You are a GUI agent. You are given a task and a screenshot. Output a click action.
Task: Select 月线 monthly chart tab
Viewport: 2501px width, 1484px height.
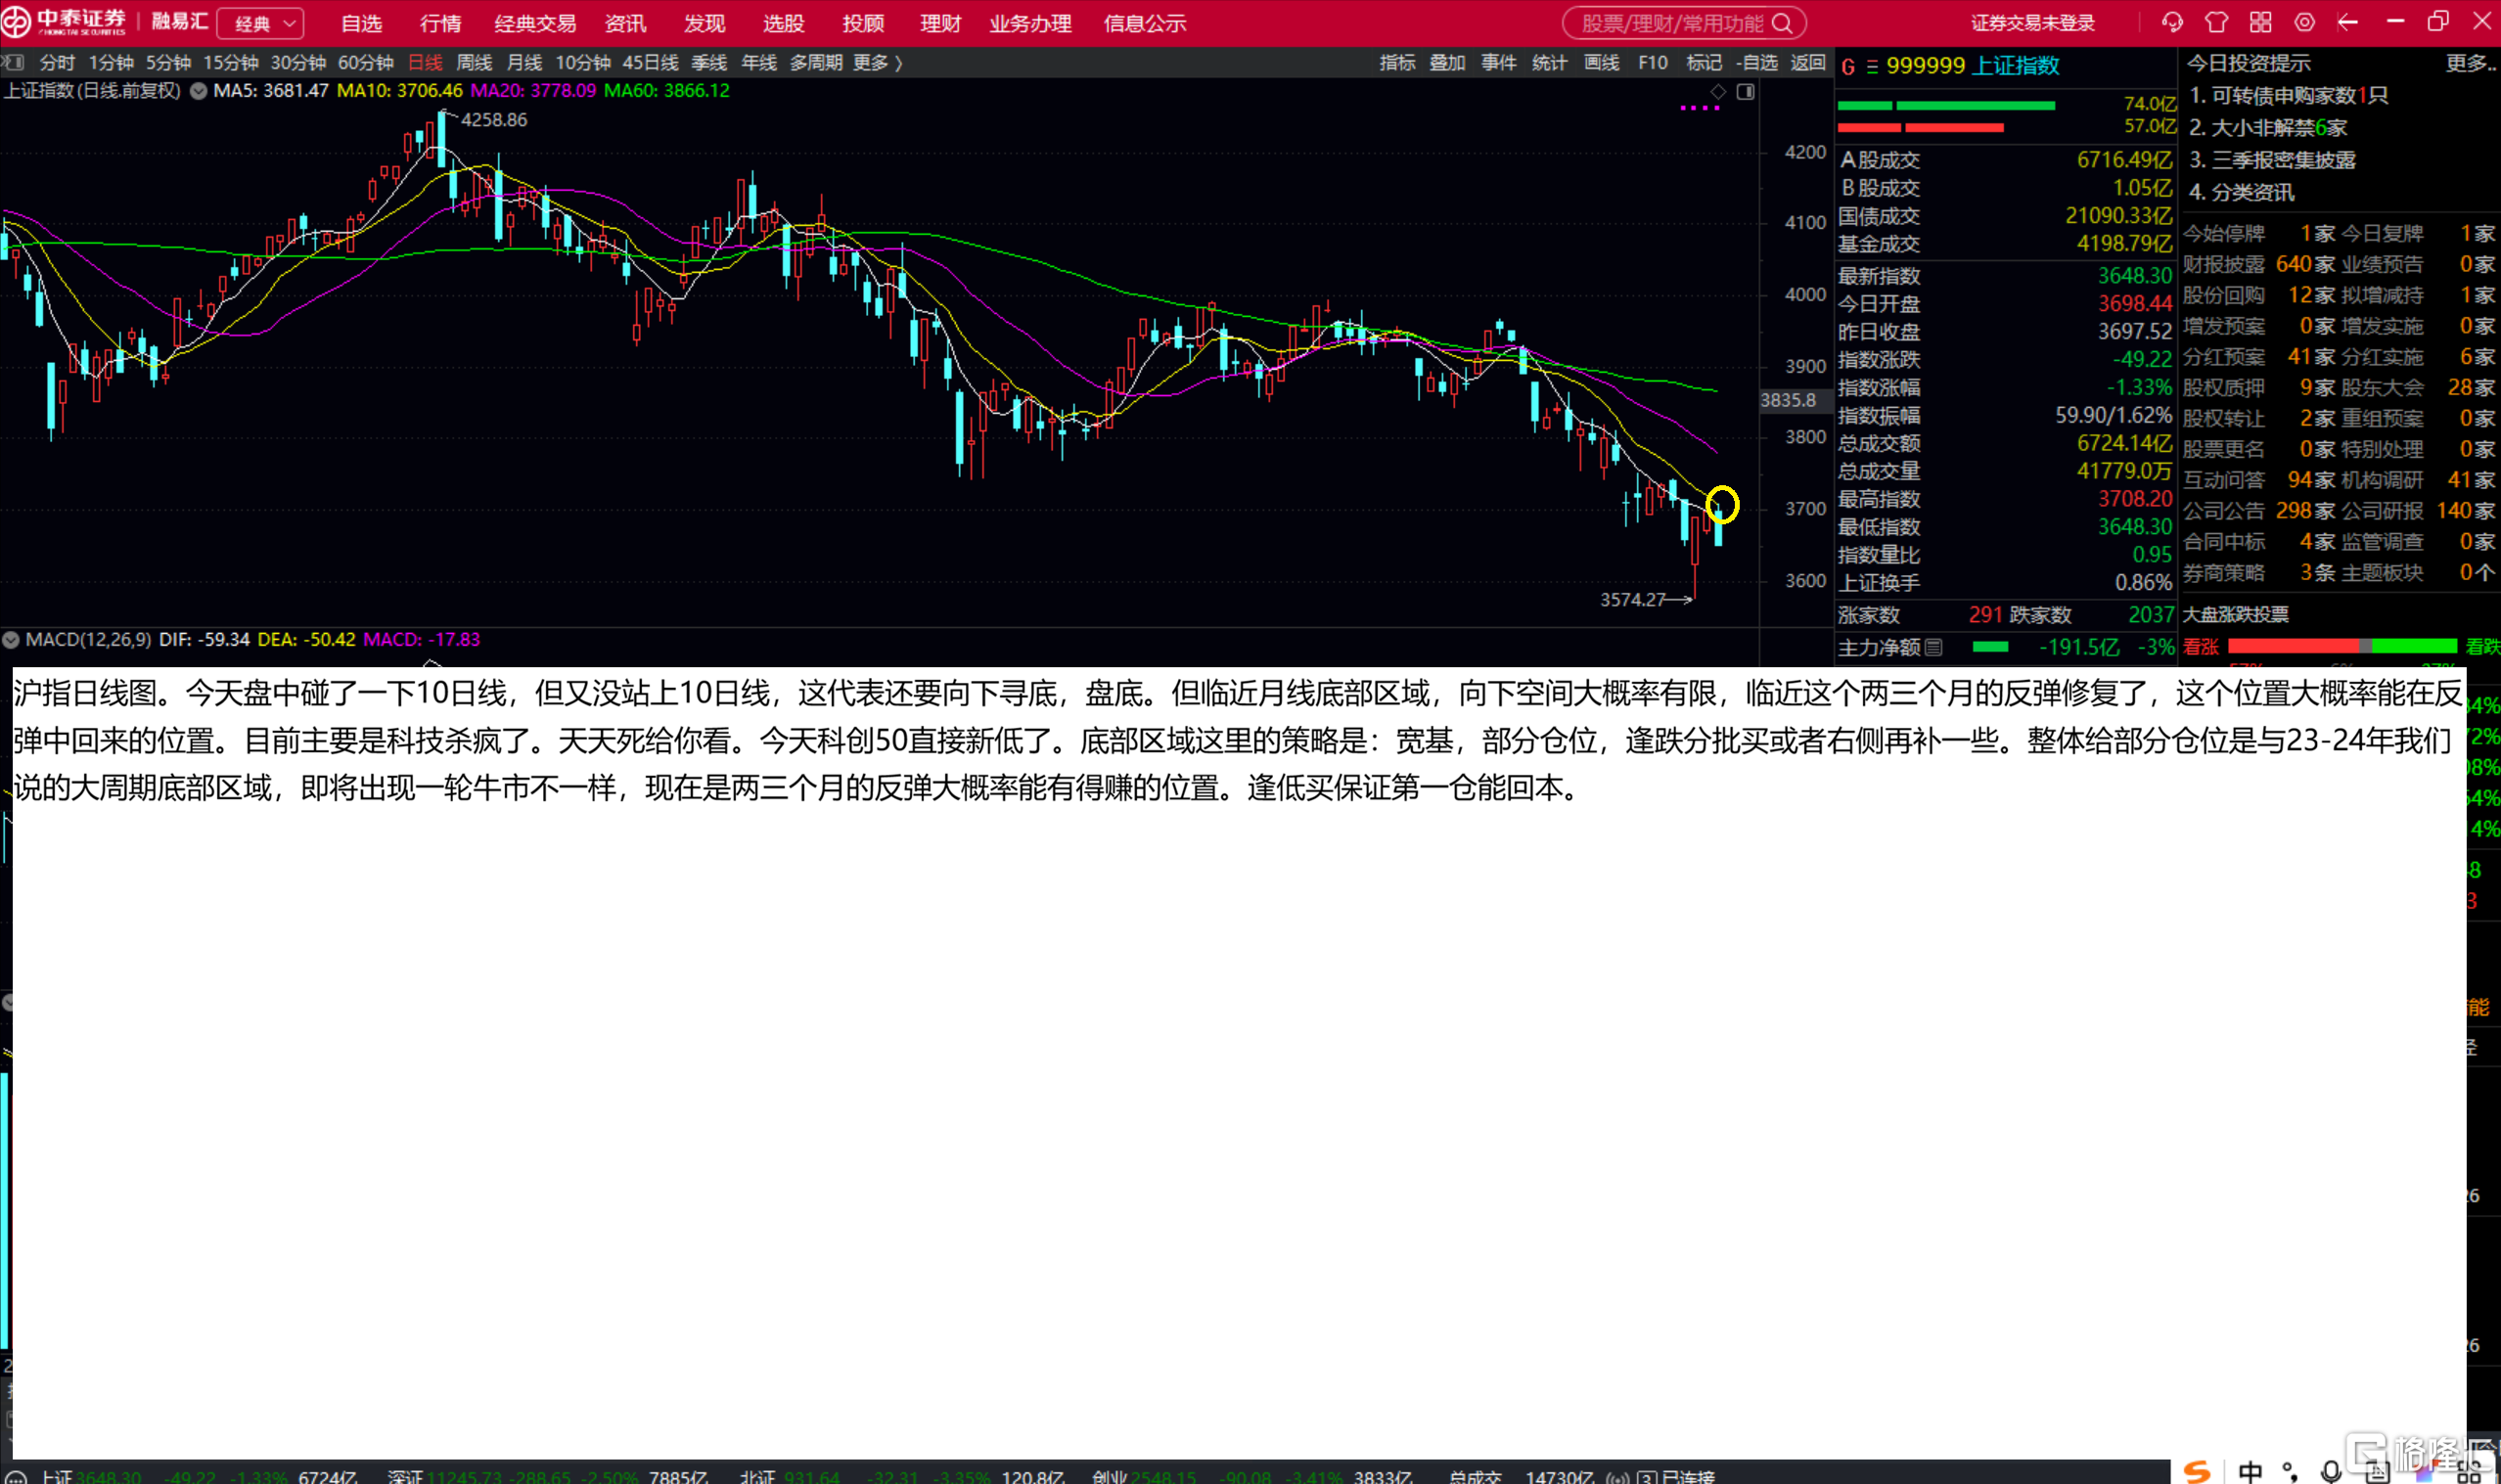tap(525, 63)
